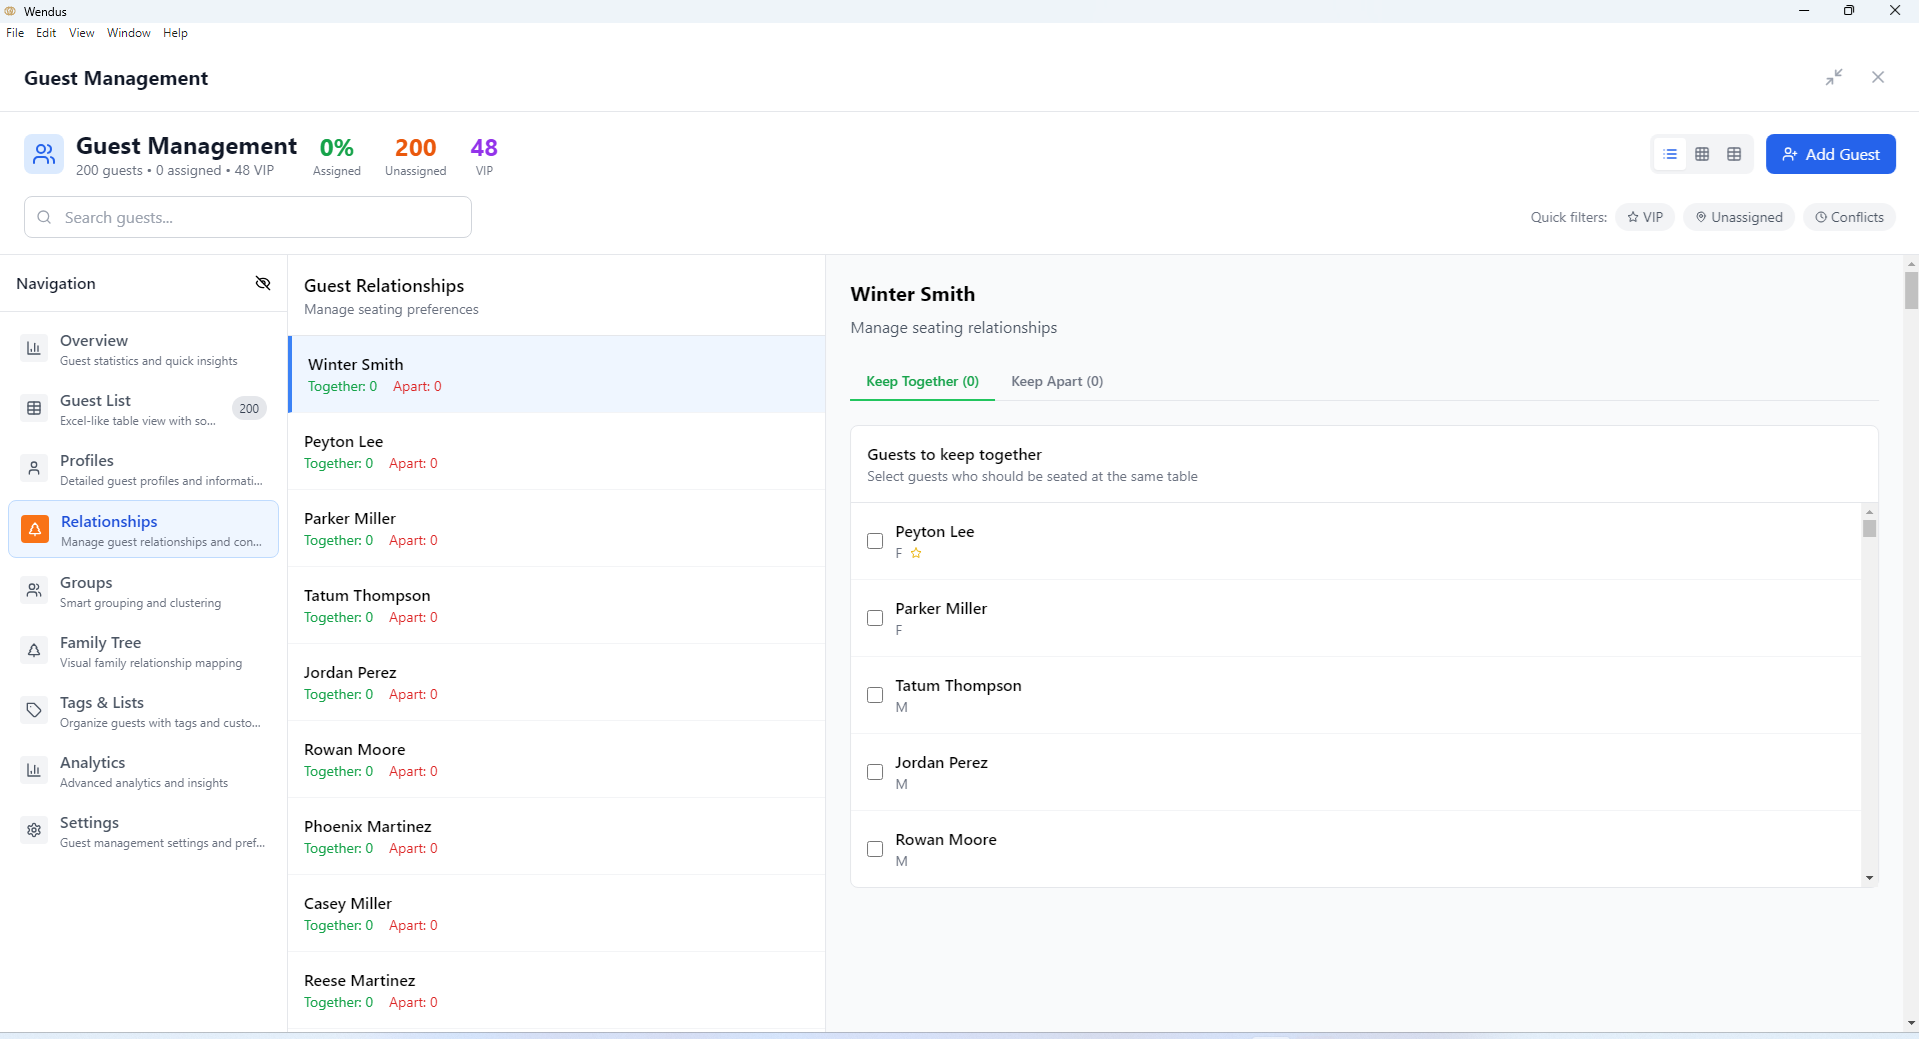Viewport: 1919px width, 1039px height.
Task: Select the Family Tree bell icon
Action: [x=34, y=650]
